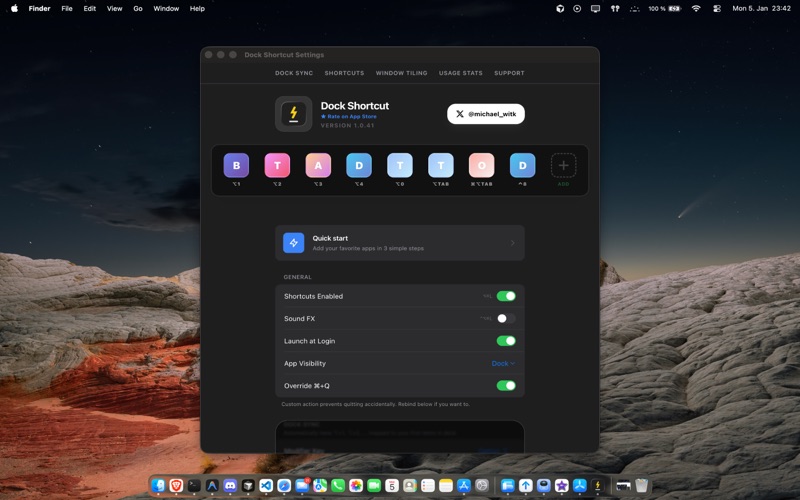Screen dimensions: 800x500
Task: Open the Apple menu
Action: pos(14,8)
